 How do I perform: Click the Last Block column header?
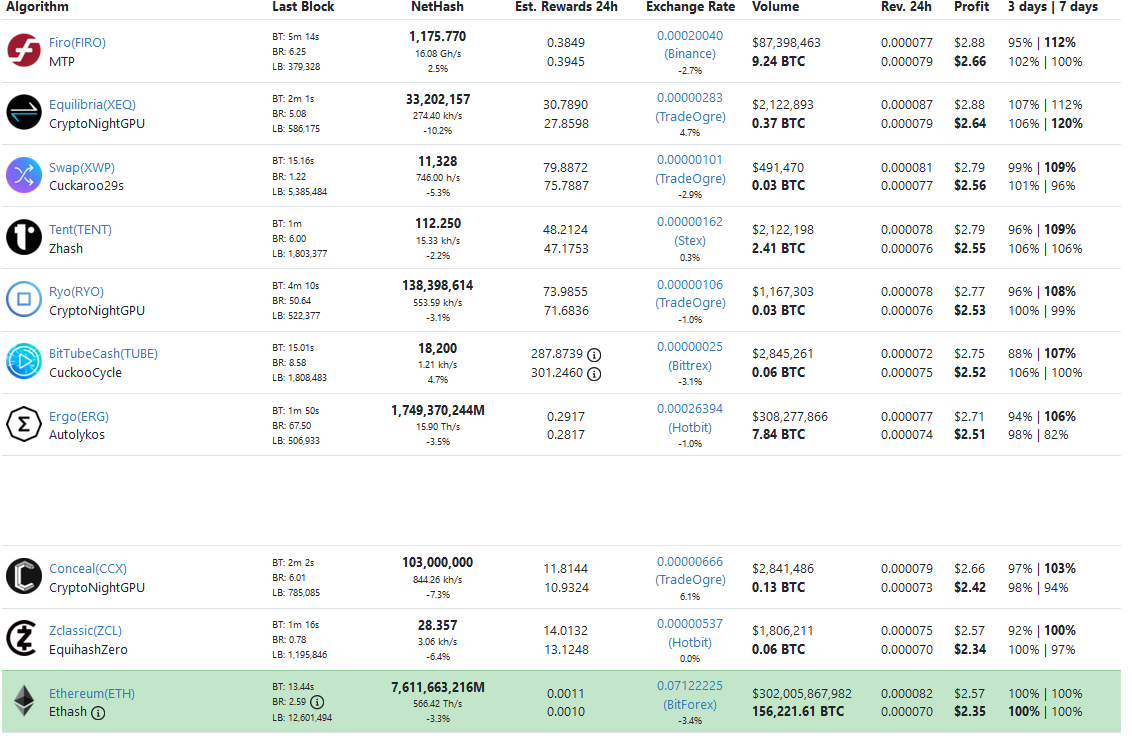[303, 6]
